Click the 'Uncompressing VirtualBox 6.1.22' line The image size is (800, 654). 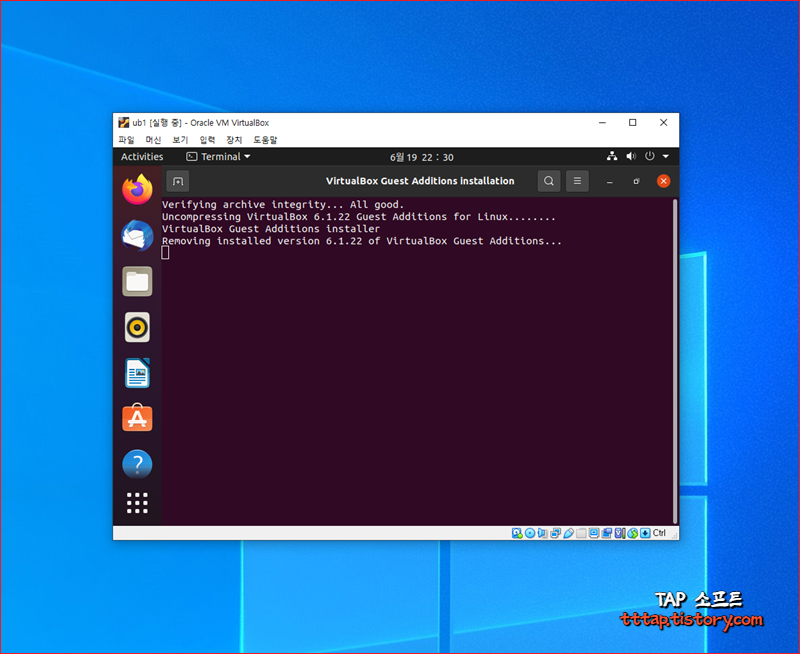click(359, 217)
